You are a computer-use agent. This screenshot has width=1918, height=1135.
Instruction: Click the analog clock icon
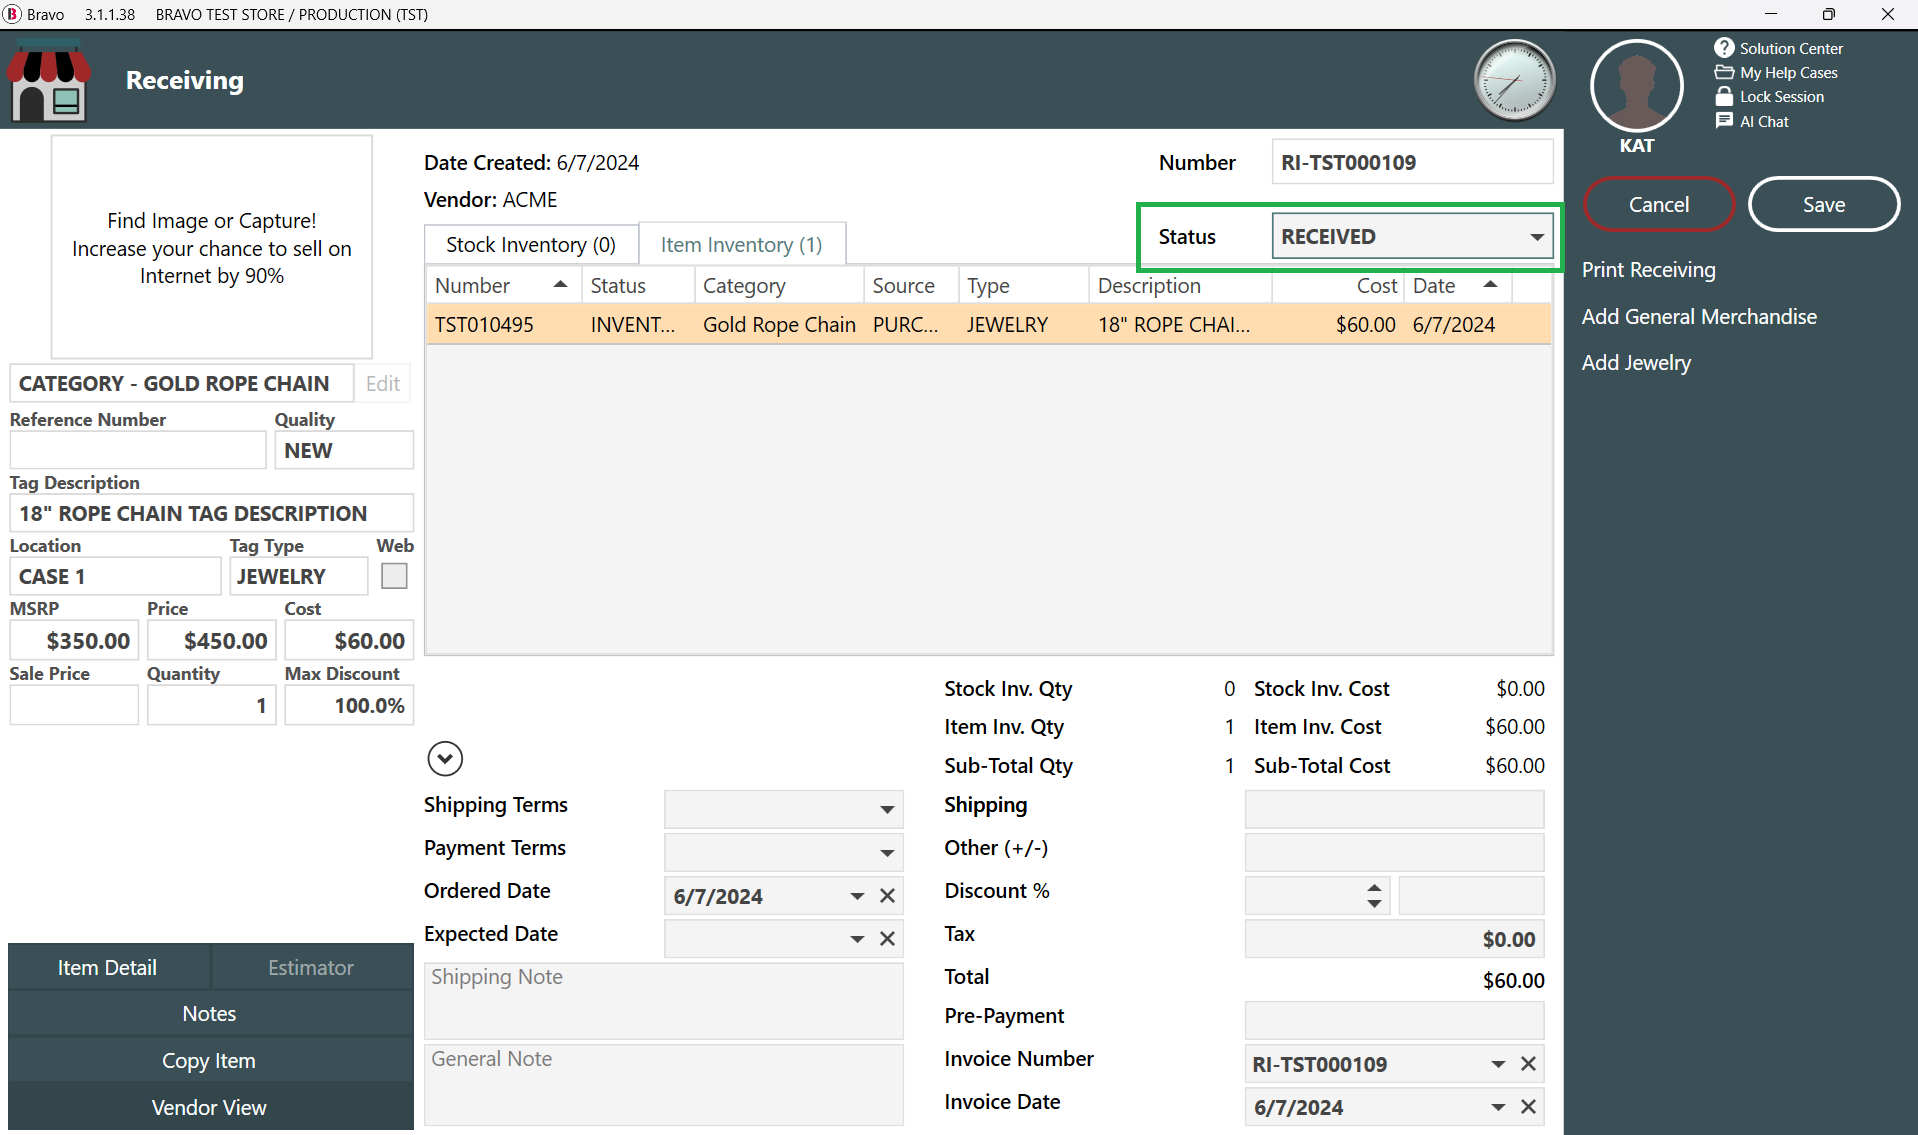(x=1514, y=81)
